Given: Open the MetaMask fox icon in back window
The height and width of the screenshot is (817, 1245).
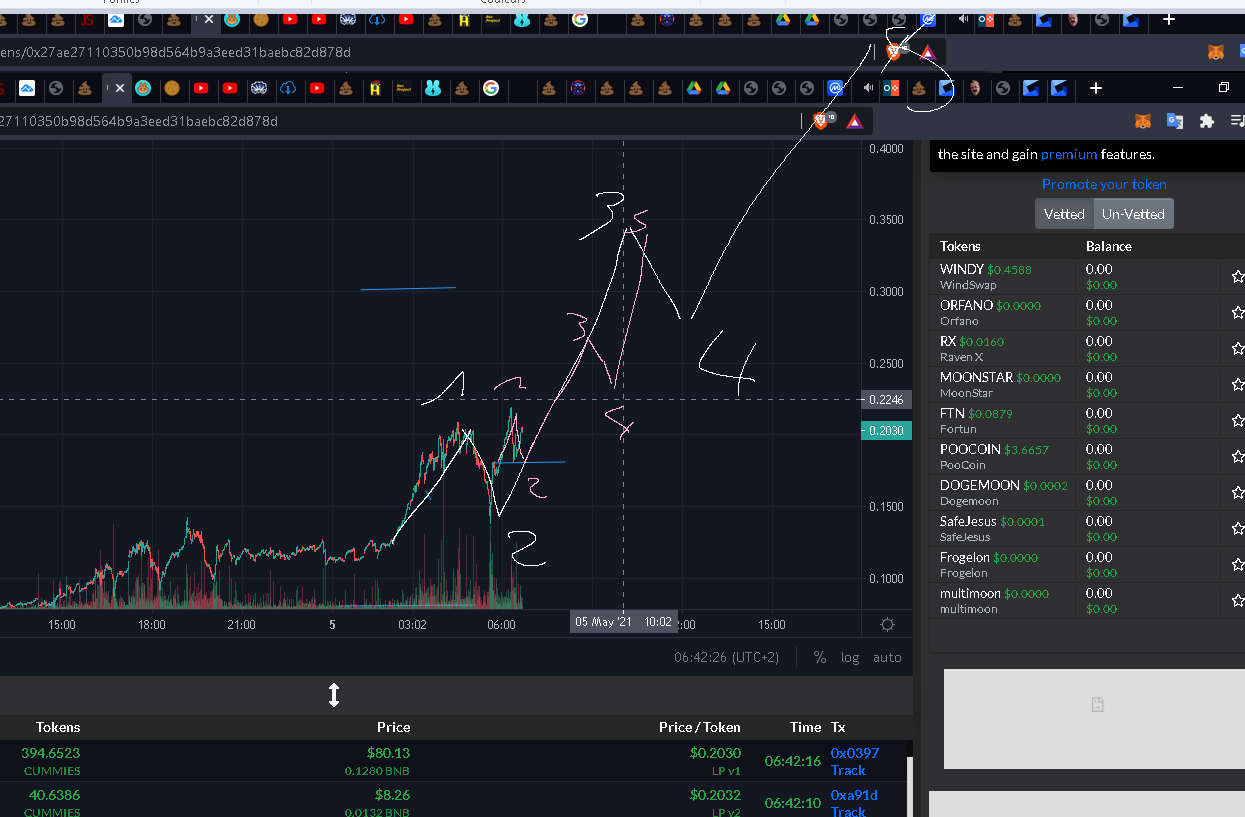Looking at the screenshot, I should [1216, 52].
